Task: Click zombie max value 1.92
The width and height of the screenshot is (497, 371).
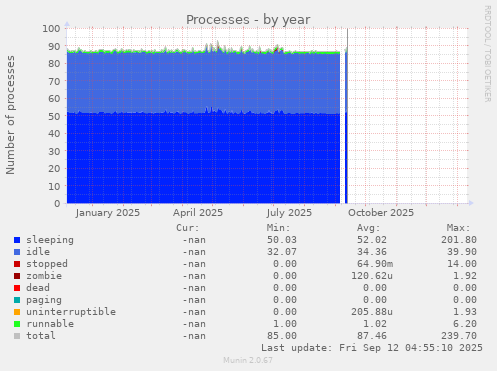Action: pos(465,276)
